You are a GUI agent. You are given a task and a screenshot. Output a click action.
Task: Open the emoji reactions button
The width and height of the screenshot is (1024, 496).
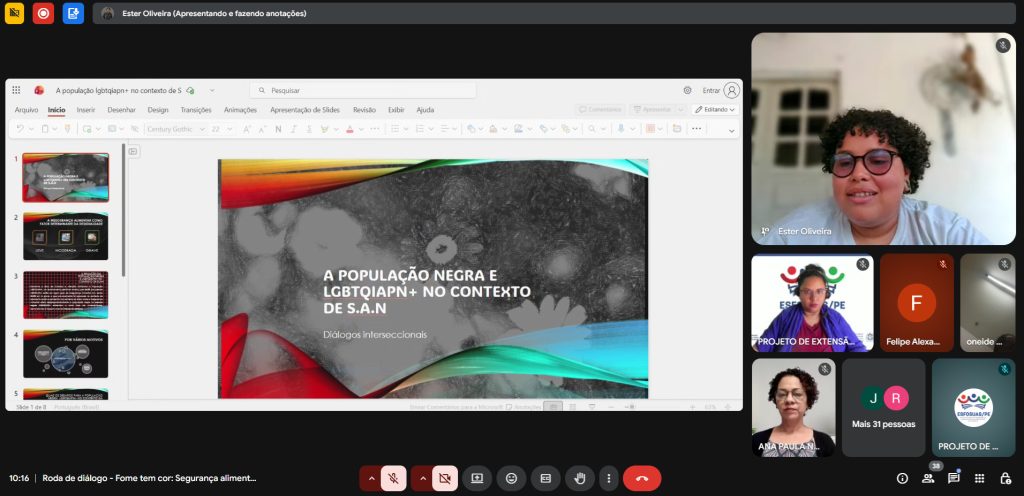tap(511, 478)
